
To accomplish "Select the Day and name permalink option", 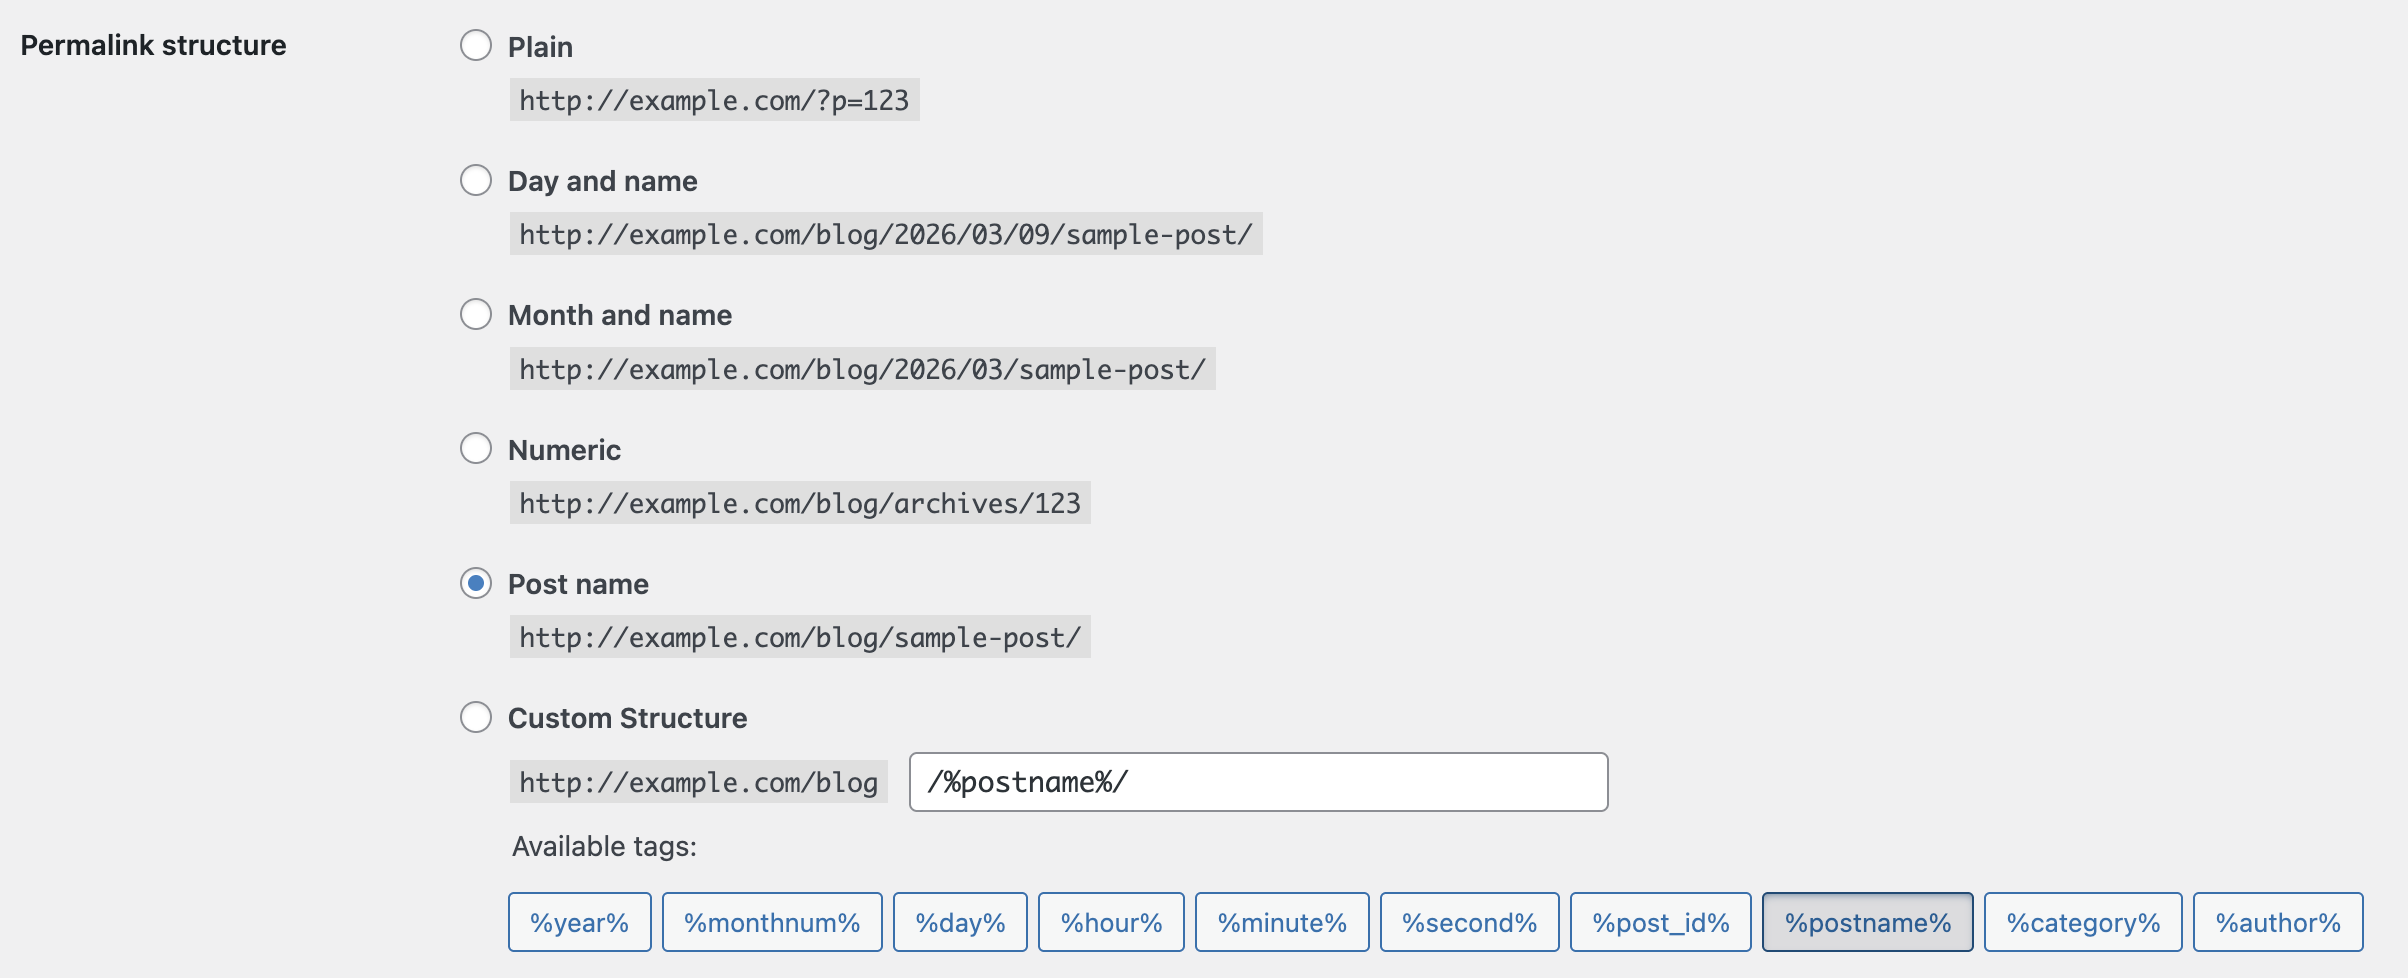I will click(x=475, y=180).
